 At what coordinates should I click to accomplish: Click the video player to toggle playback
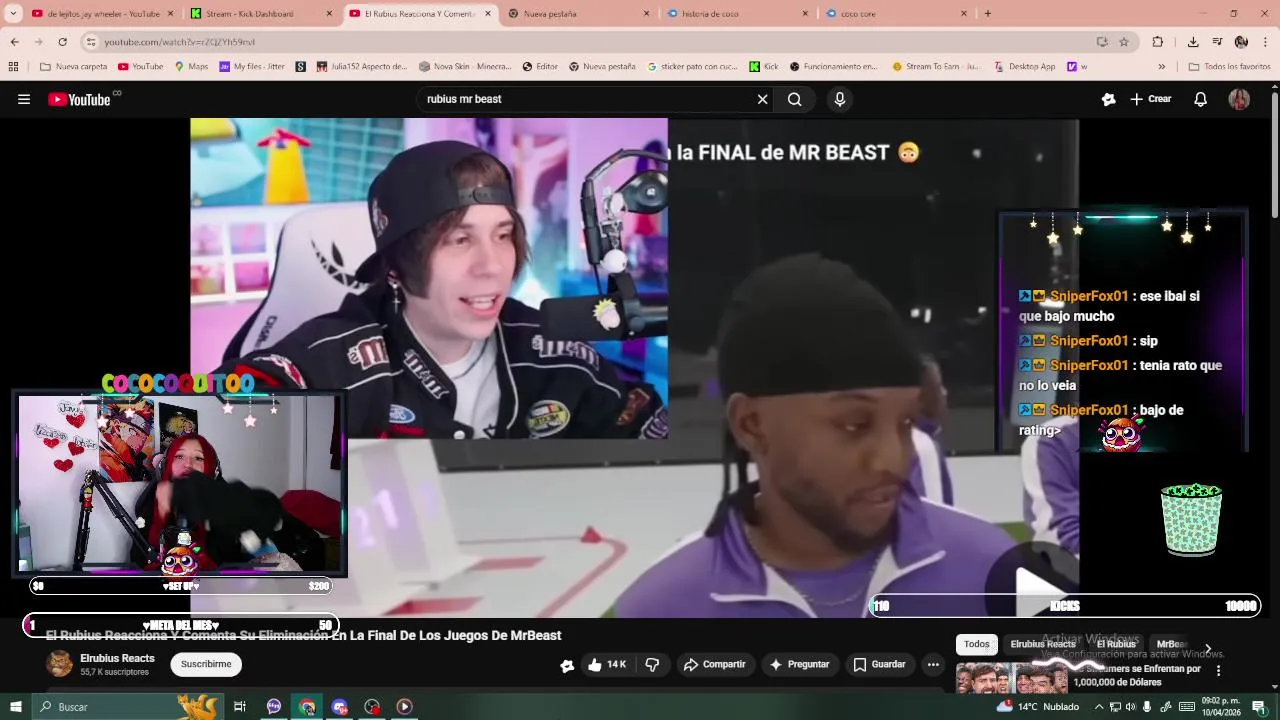pos(634,367)
